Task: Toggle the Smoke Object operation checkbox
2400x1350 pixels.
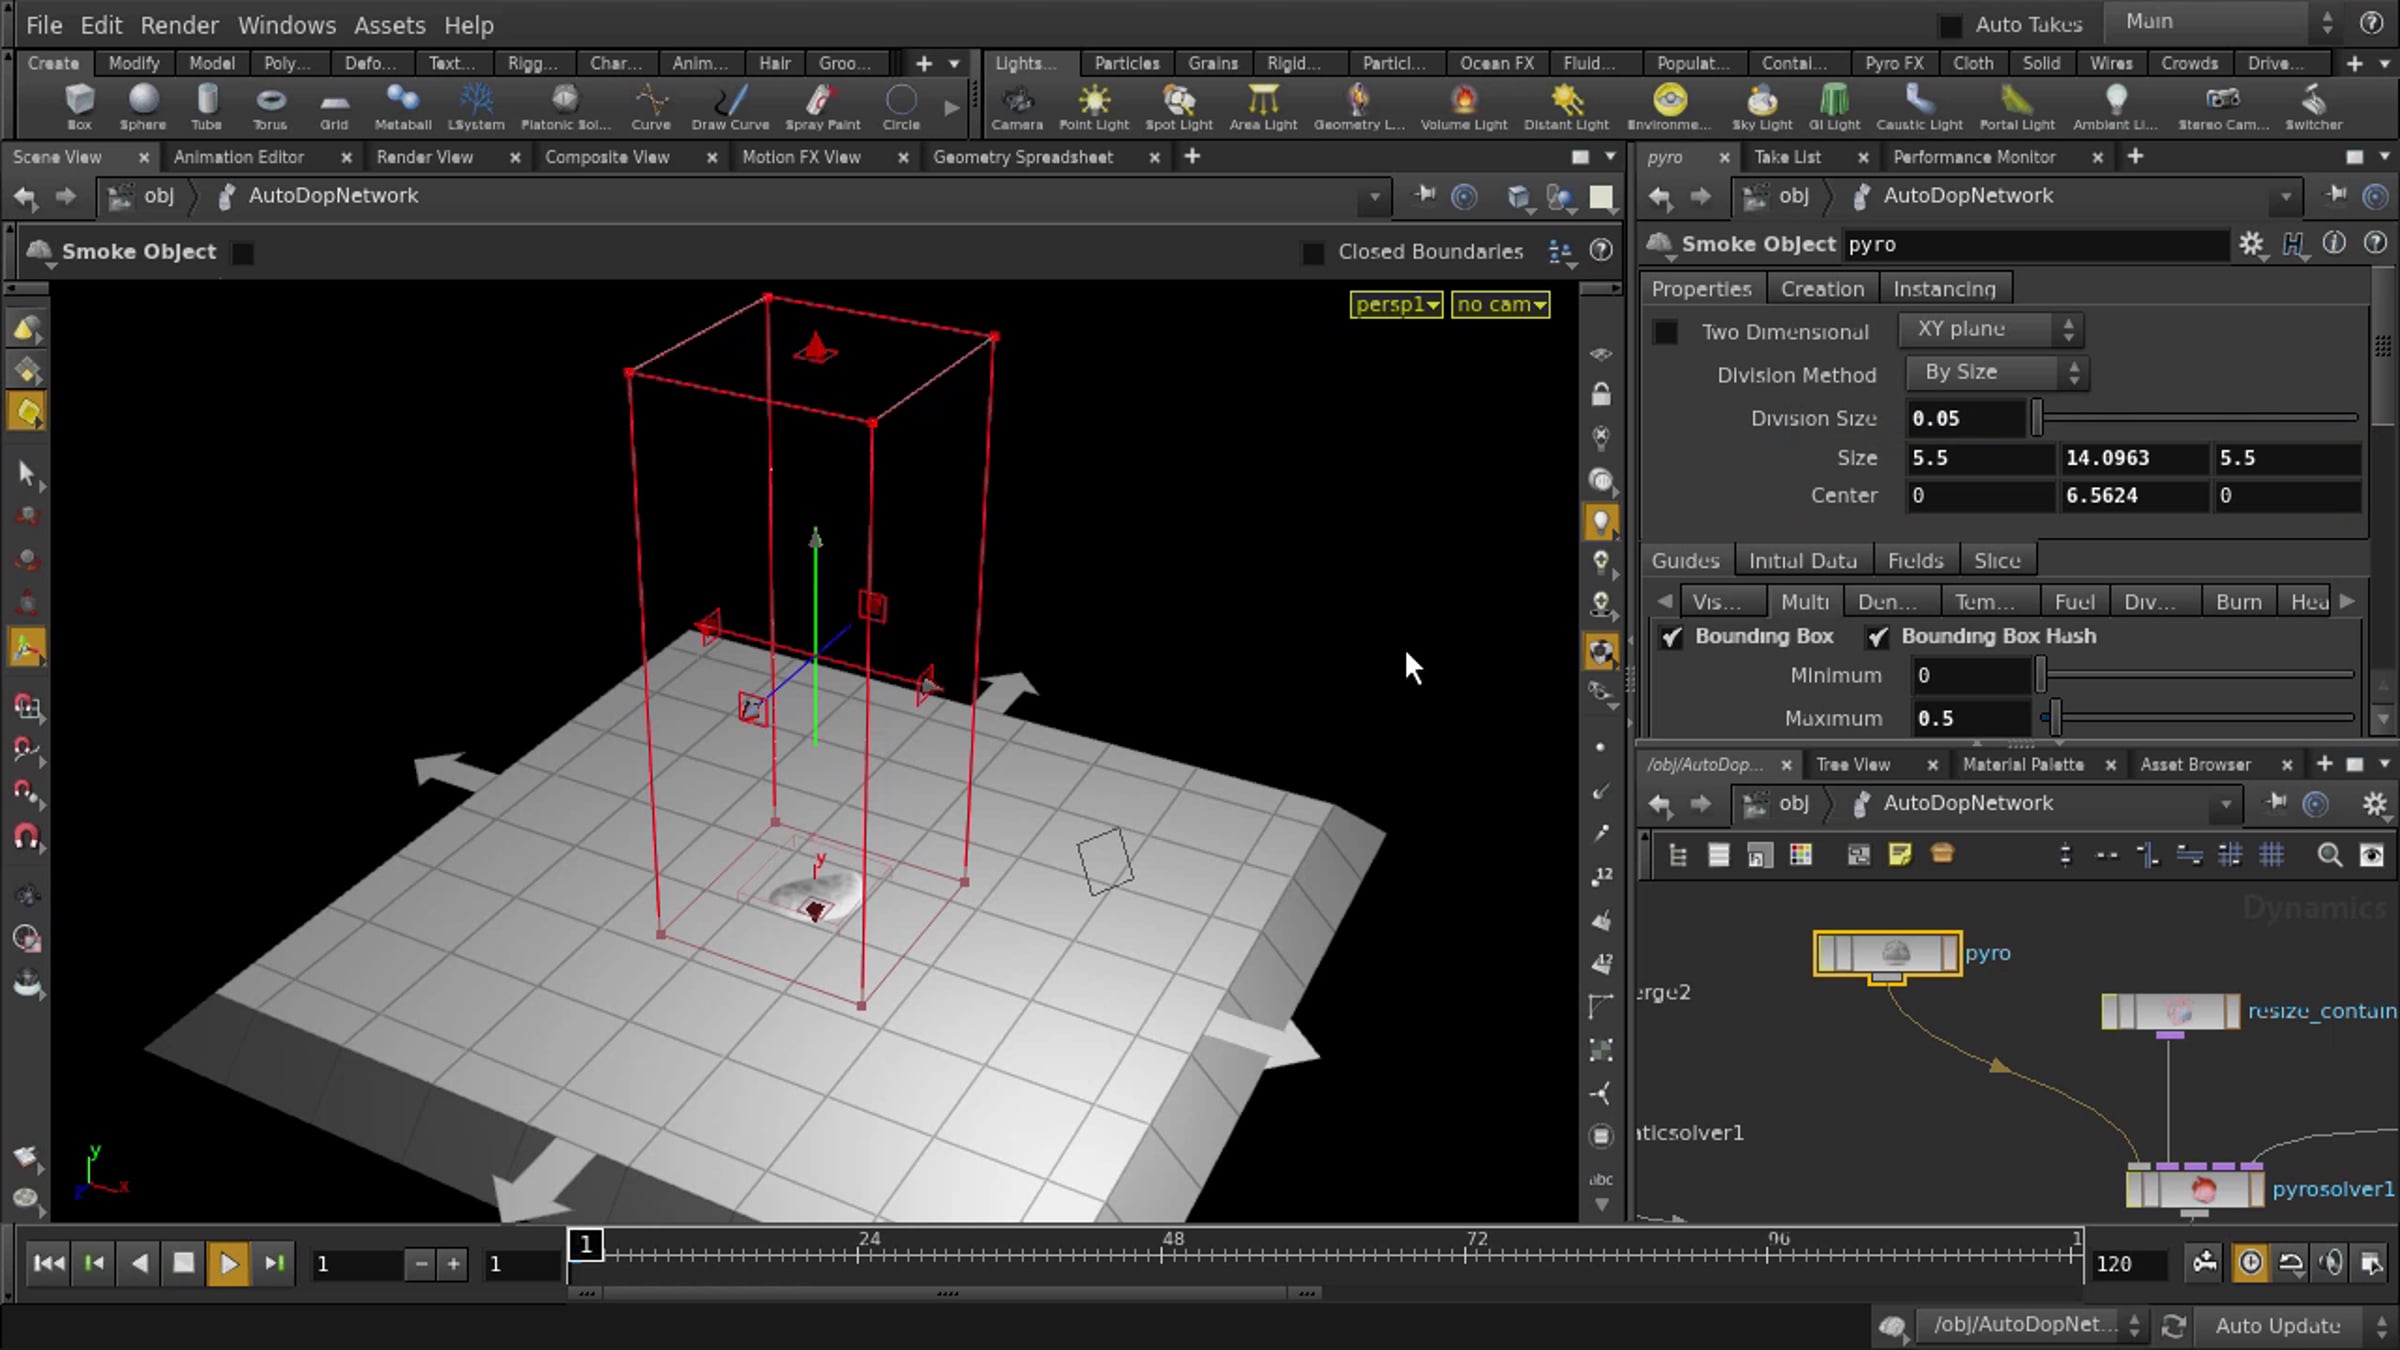Action: tap(243, 252)
